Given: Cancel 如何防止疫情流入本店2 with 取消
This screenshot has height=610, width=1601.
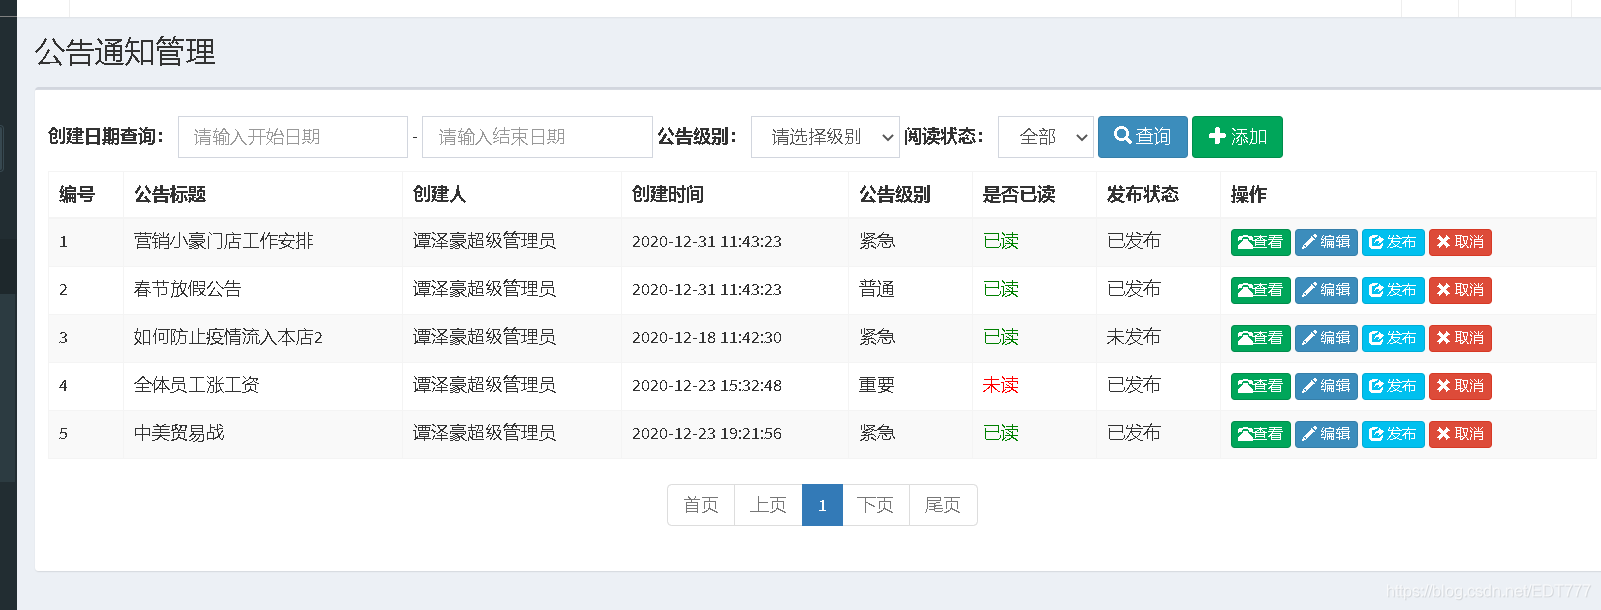Looking at the screenshot, I should tap(1460, 338).
